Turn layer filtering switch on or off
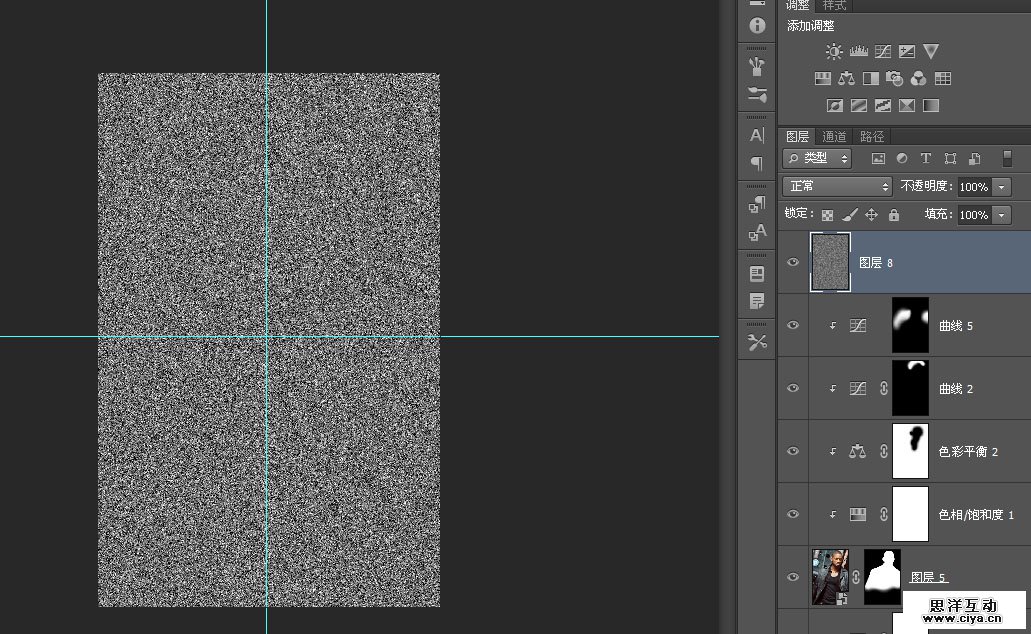The width and height of the screenshot is (1031, 634). click(x=1007, y=158)
